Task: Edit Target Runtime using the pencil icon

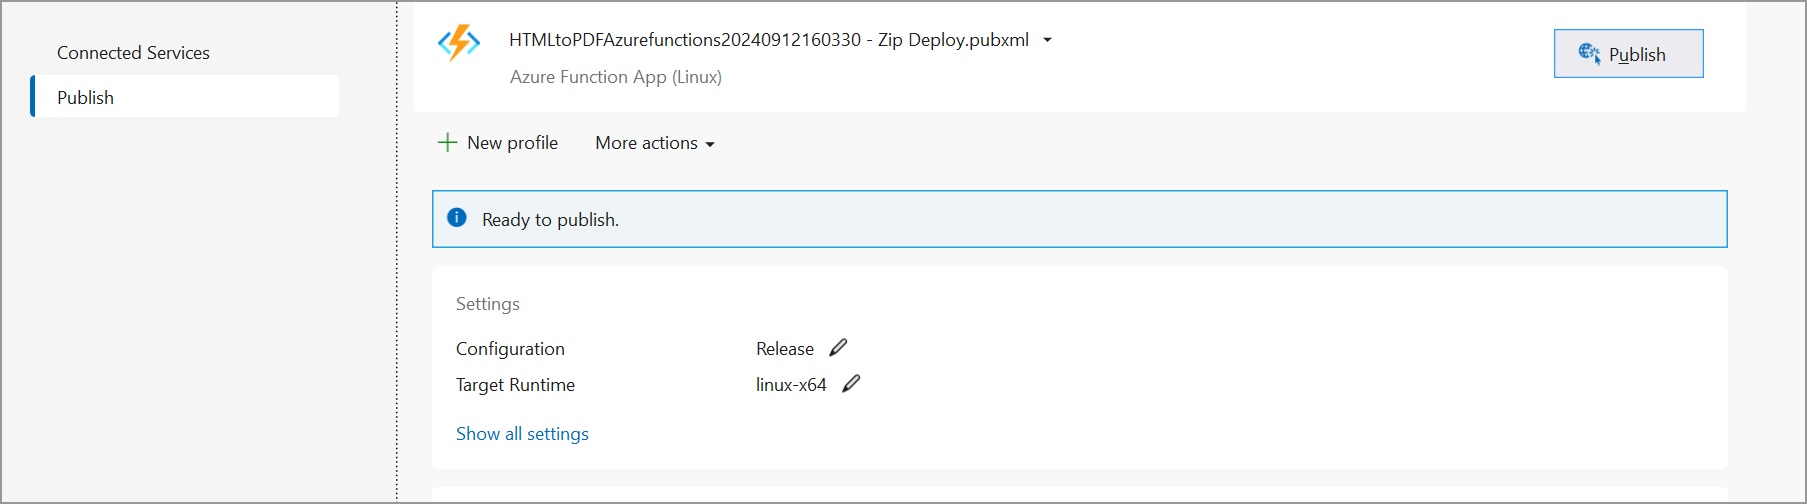Action: [x=851, y=384]
